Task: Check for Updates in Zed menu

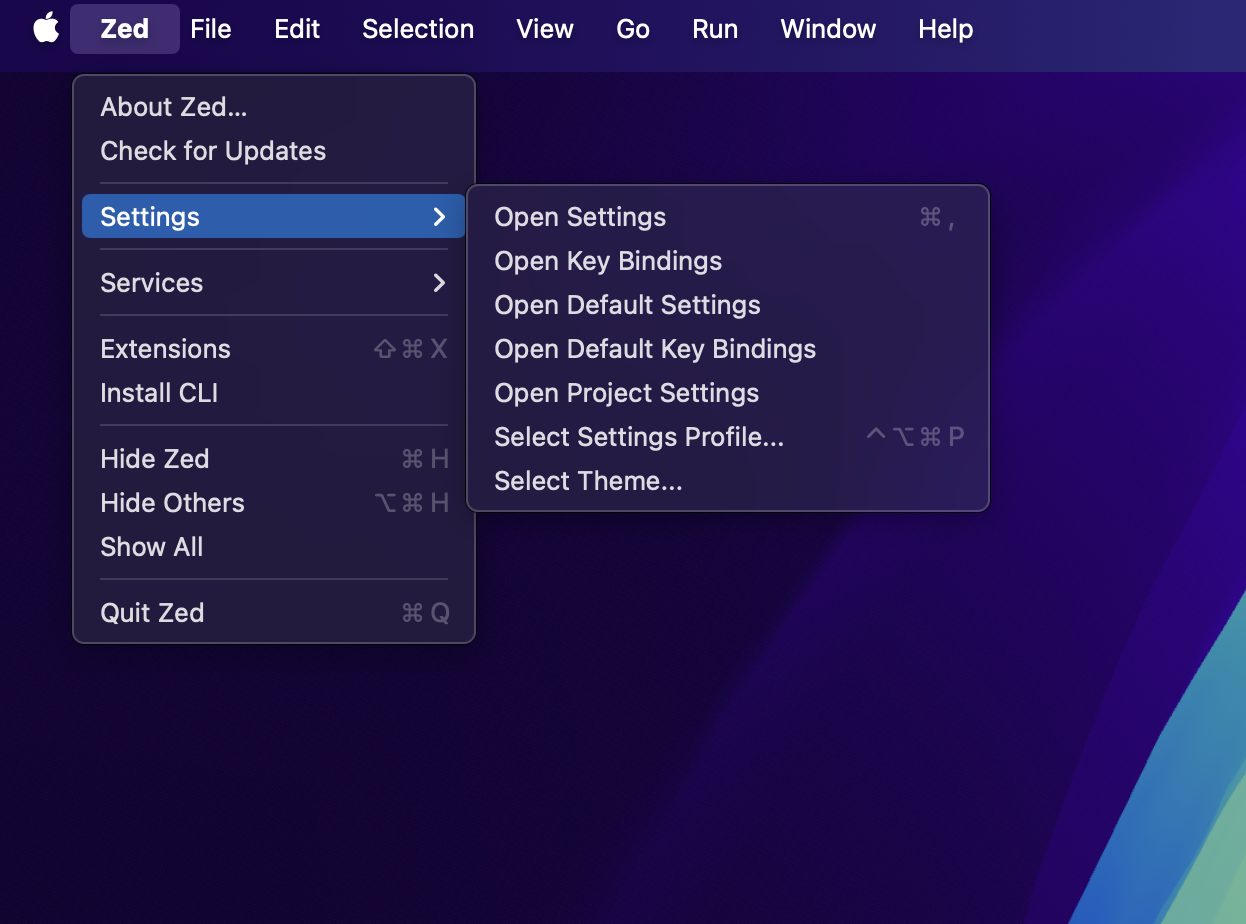Action: pos(213,151)
